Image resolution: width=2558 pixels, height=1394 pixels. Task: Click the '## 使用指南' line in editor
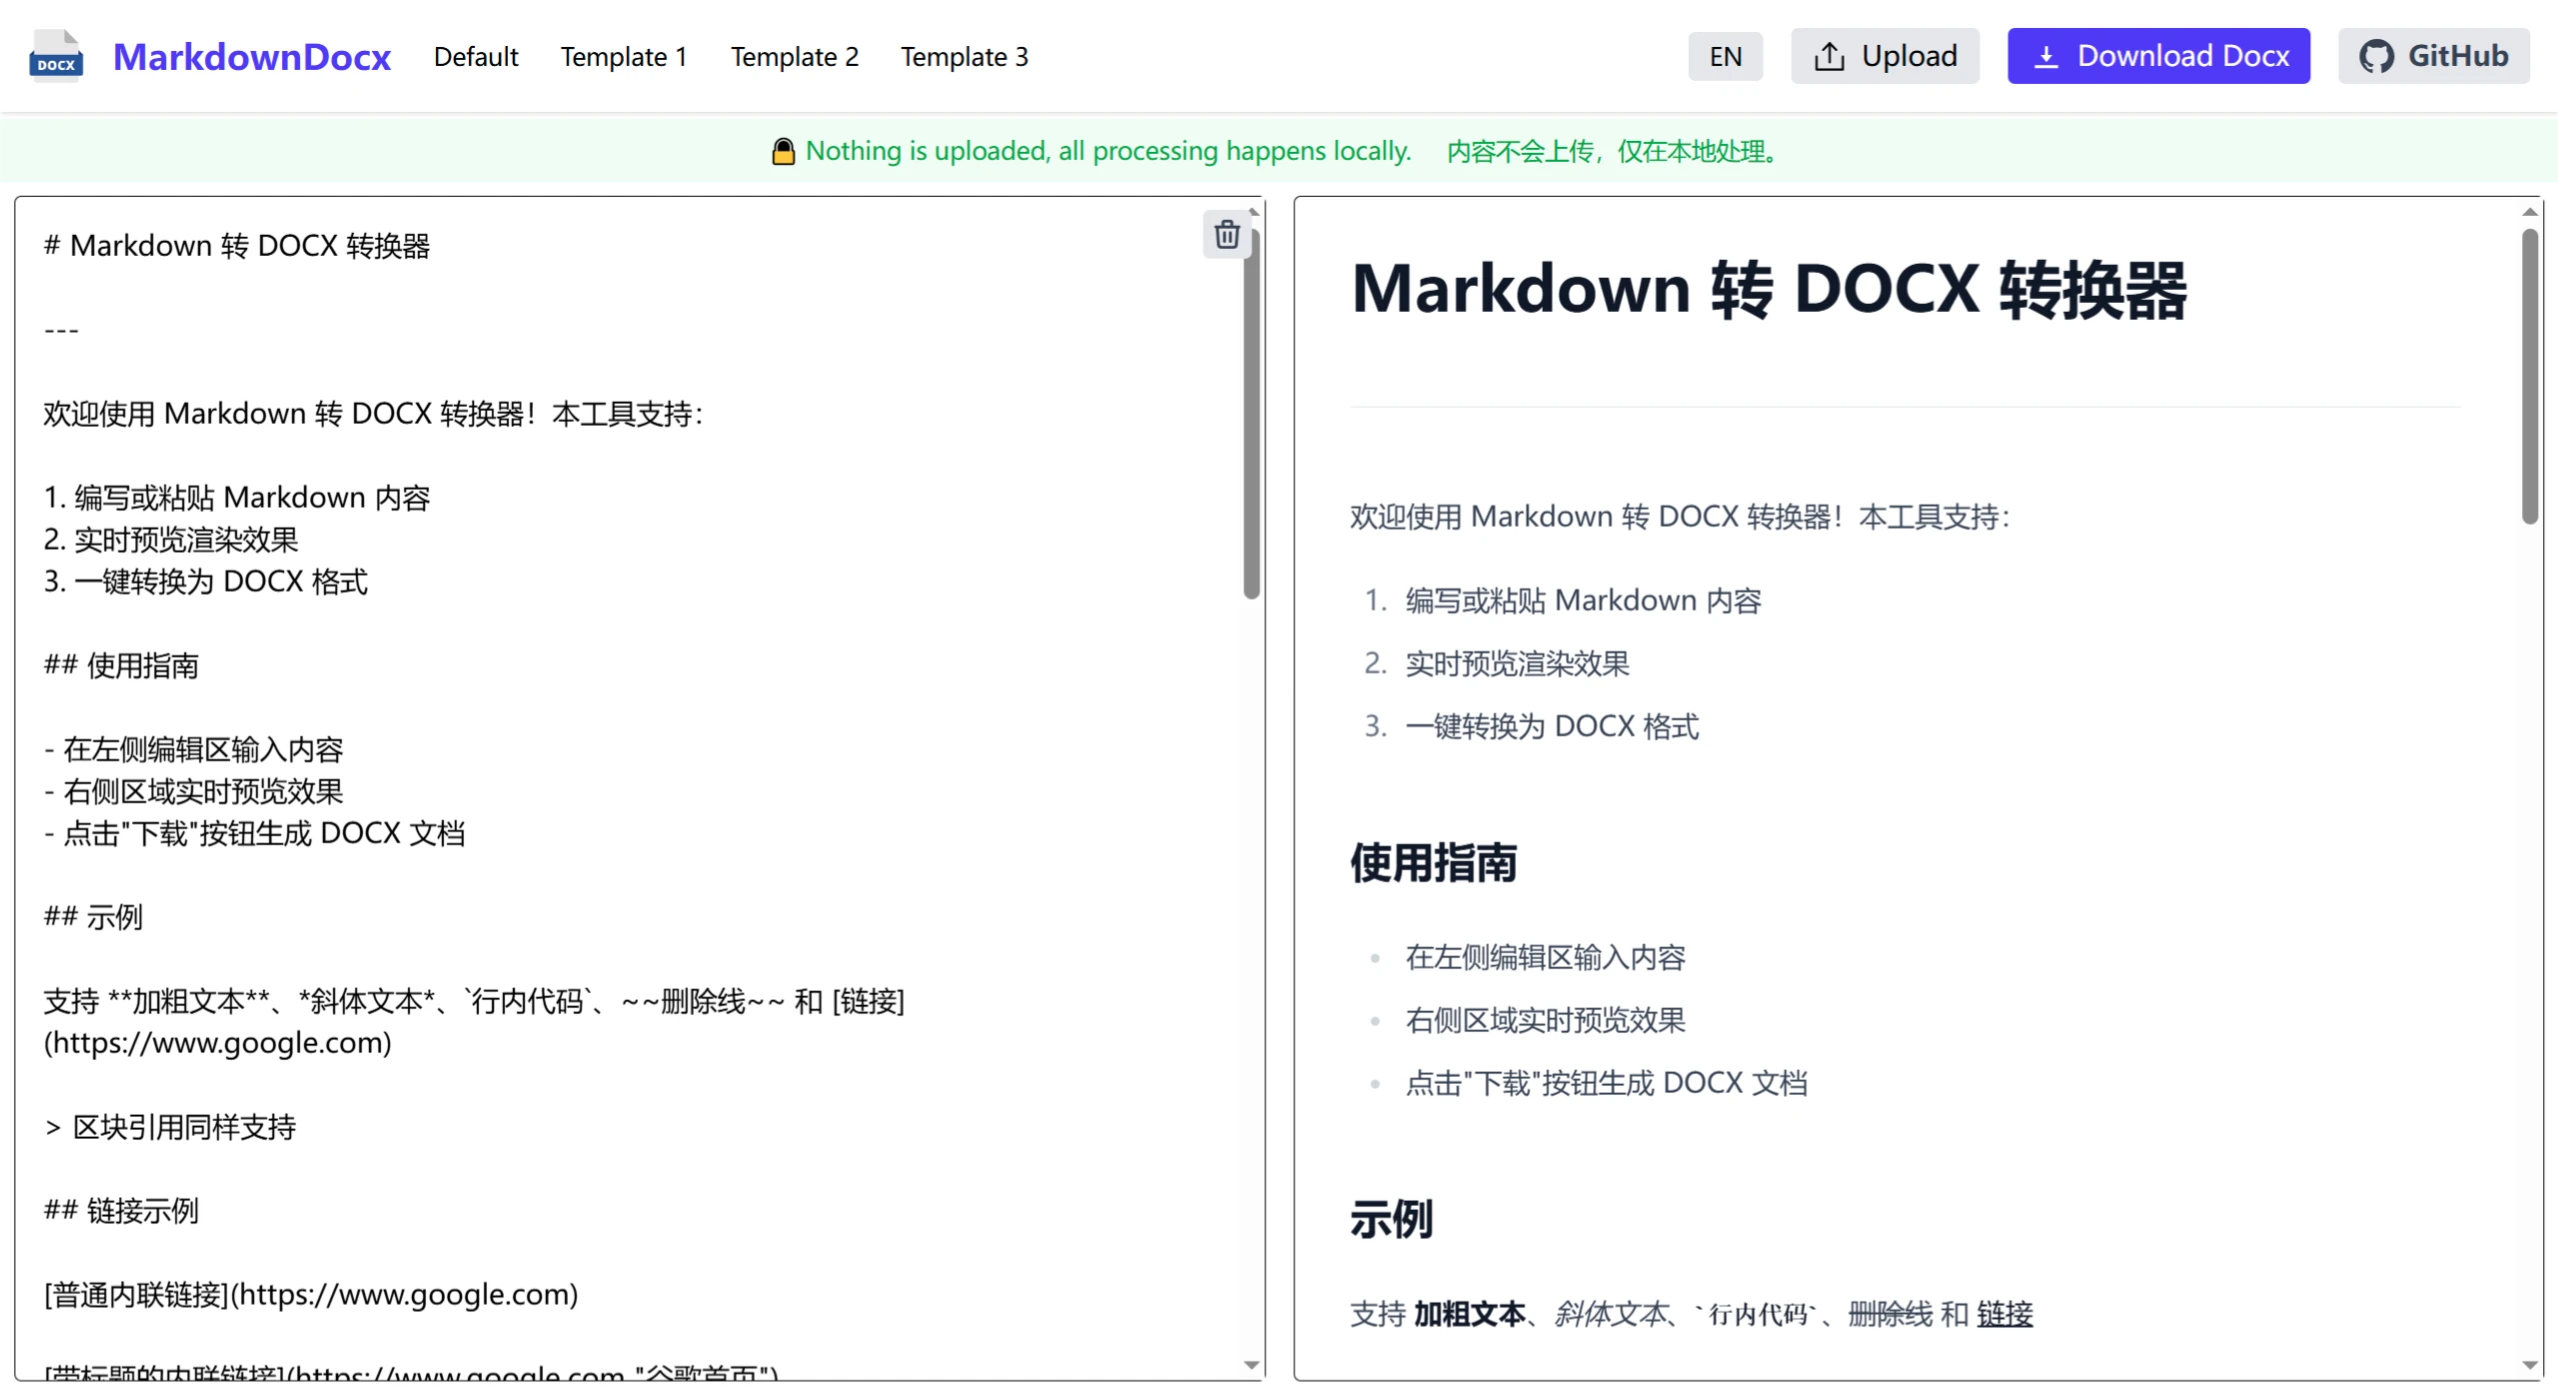(x=121, y=666)
